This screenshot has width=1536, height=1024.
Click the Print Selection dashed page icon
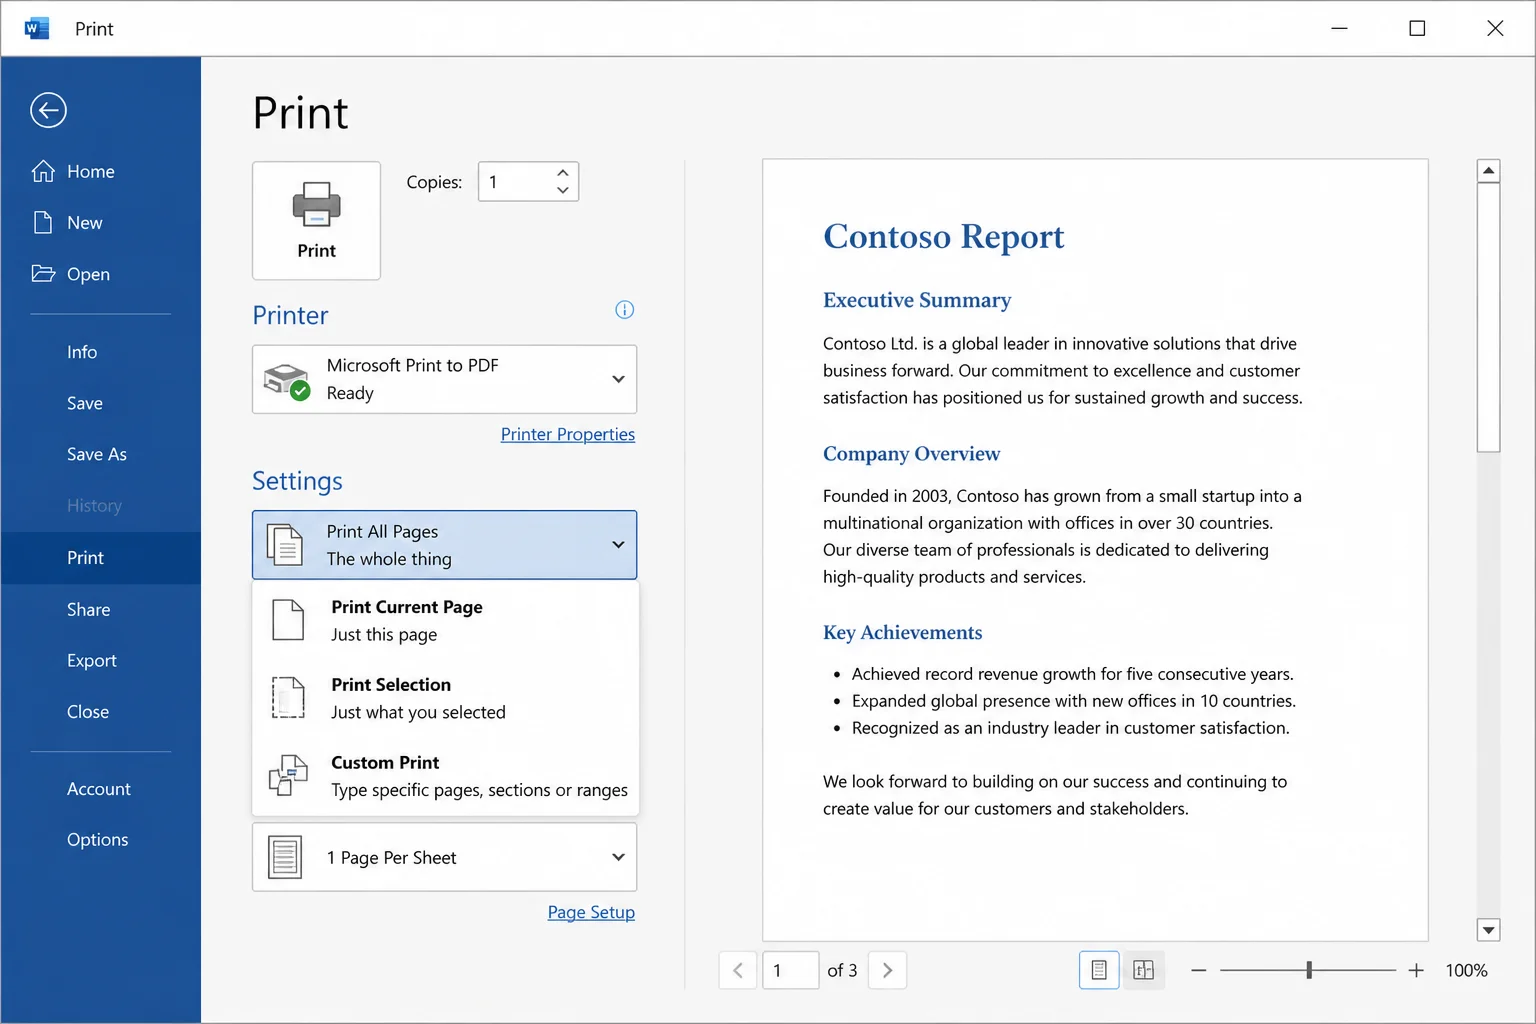pos(288,698)
